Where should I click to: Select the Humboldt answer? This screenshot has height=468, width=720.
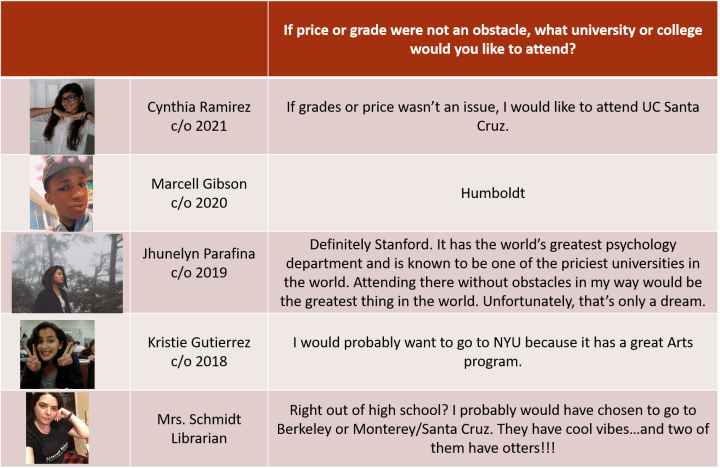pos(492,194)
